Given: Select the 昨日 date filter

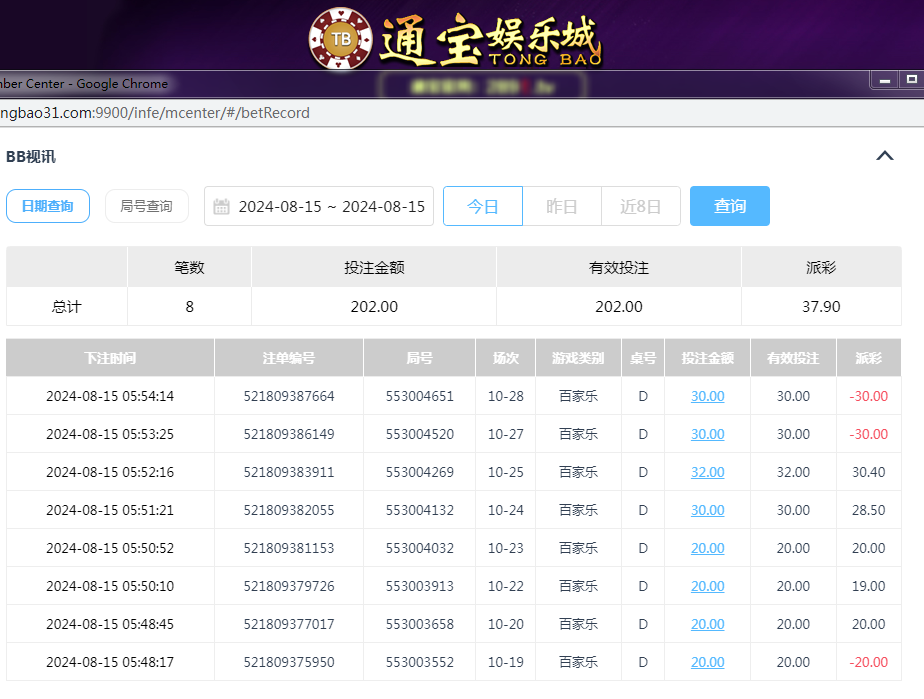Looking at the screenshot, I should [561, 206].
